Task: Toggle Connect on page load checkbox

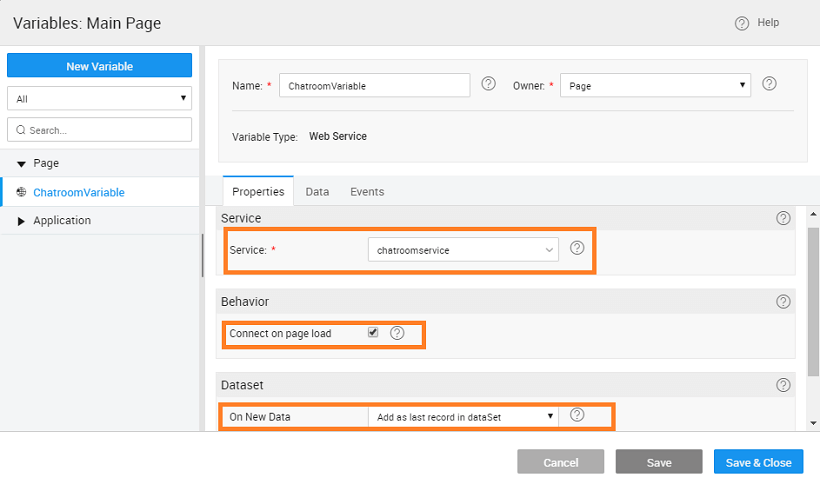Action: (x=373, y=333)
